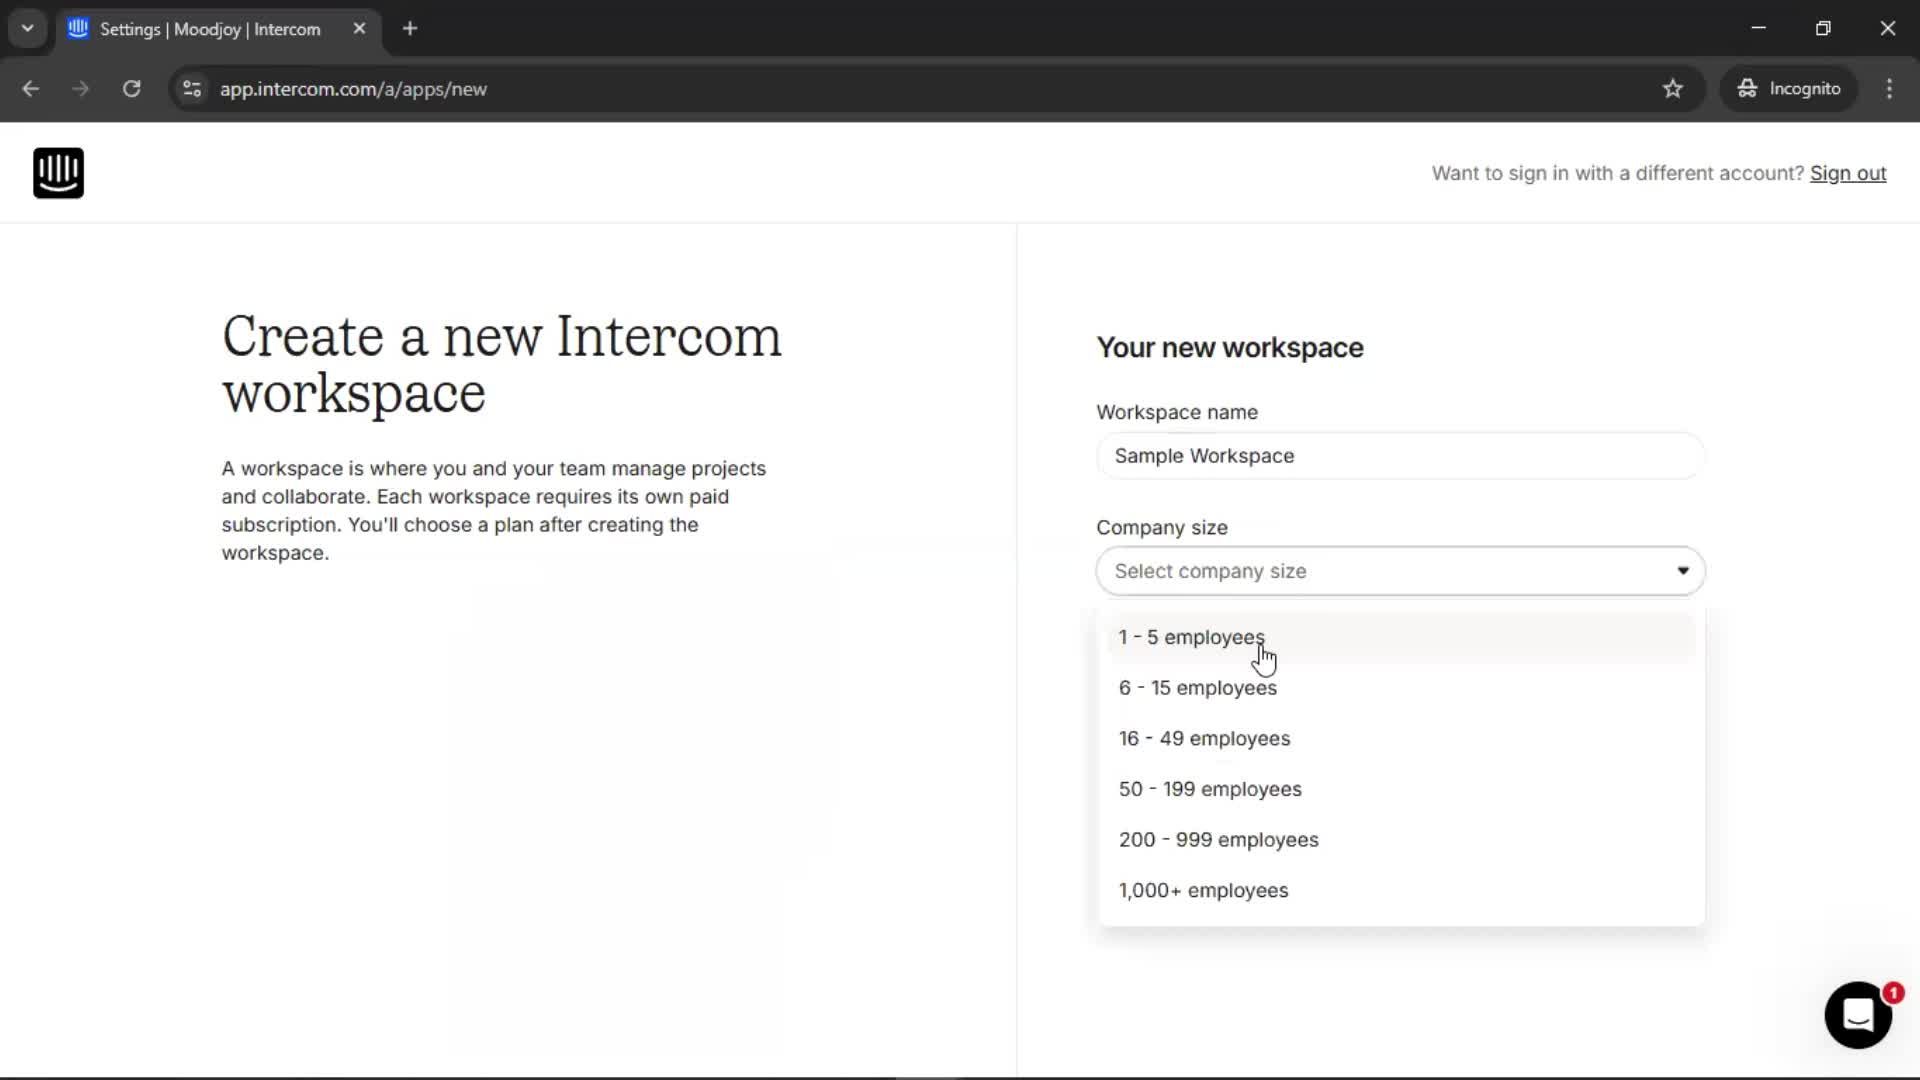Open a new browser tab
The image size is (1920, 1080).
410,29
